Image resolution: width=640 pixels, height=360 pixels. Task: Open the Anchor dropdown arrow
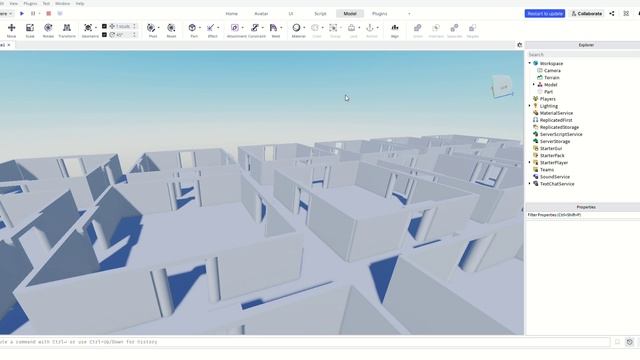click(378, 28)
